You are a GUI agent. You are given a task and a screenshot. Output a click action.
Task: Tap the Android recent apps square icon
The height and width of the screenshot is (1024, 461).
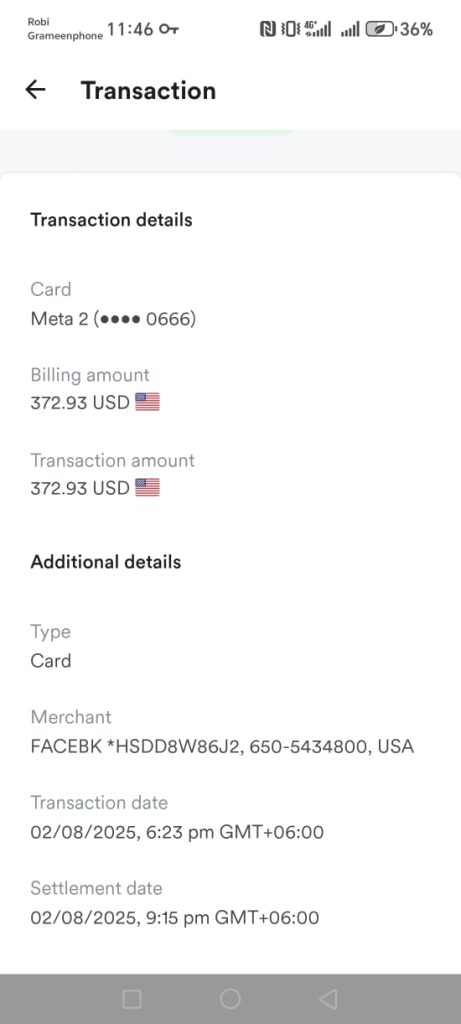coord(132,999)
